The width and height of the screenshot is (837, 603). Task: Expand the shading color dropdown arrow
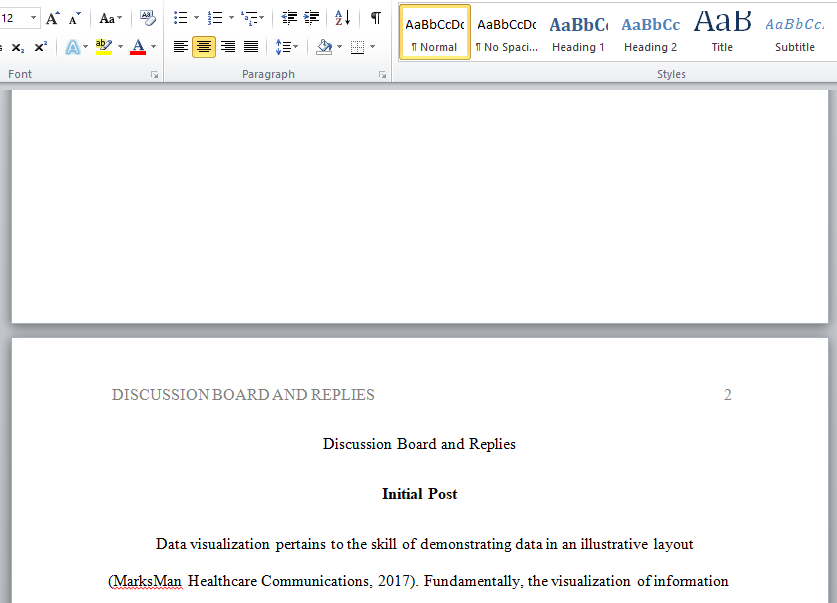339,47
